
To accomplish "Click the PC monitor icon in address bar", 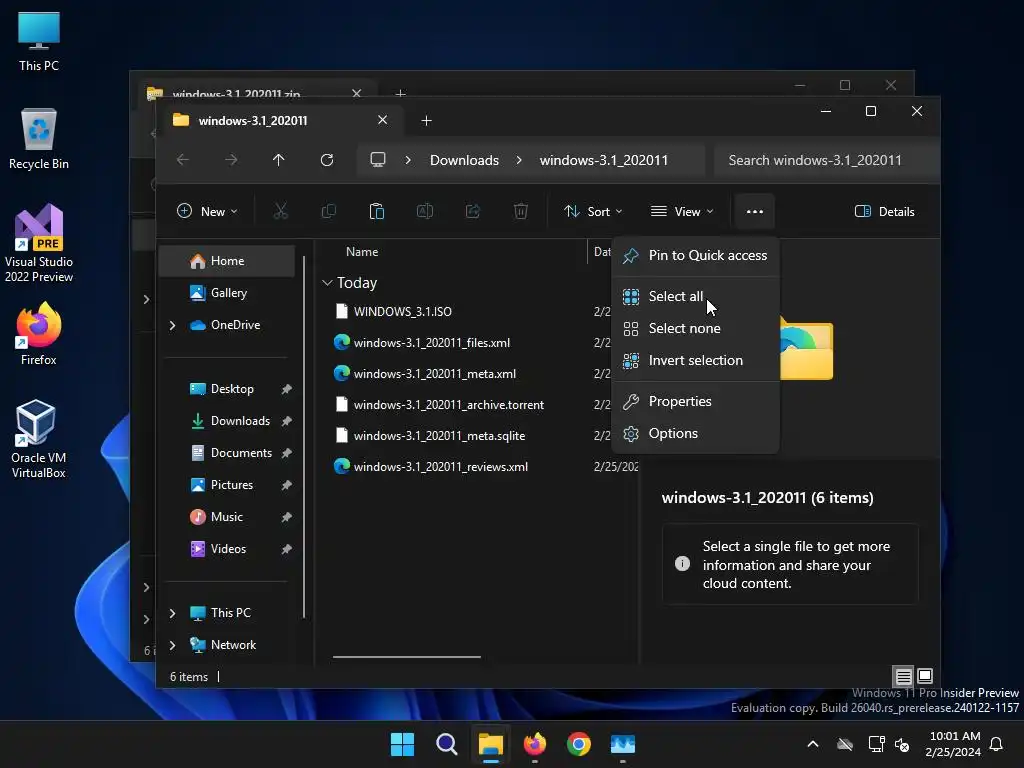I will (x=377, y=160).
